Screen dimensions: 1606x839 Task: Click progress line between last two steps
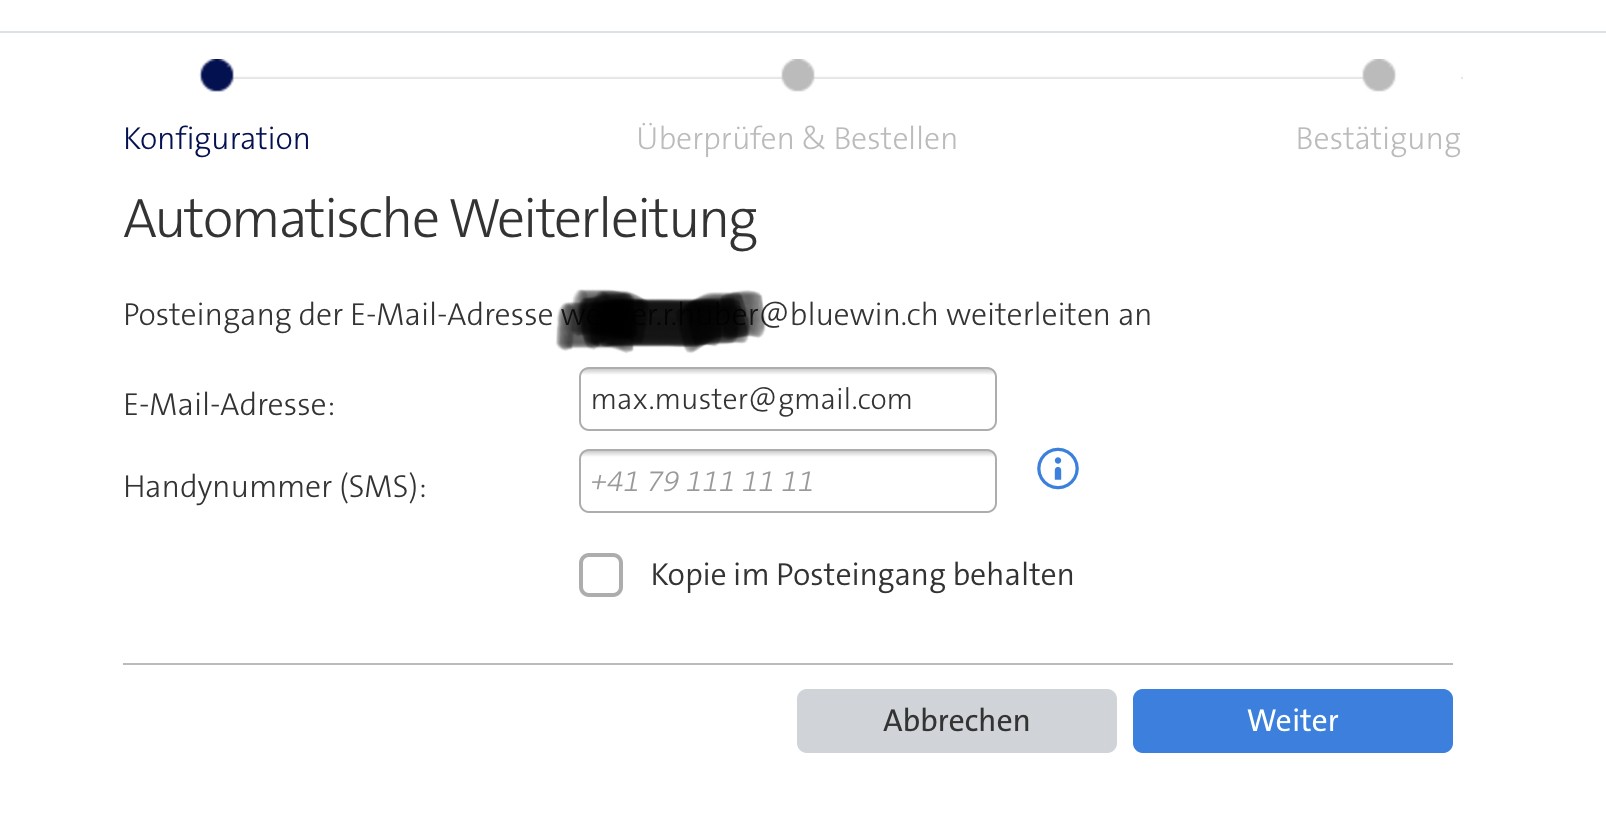tap(1088, 77)
